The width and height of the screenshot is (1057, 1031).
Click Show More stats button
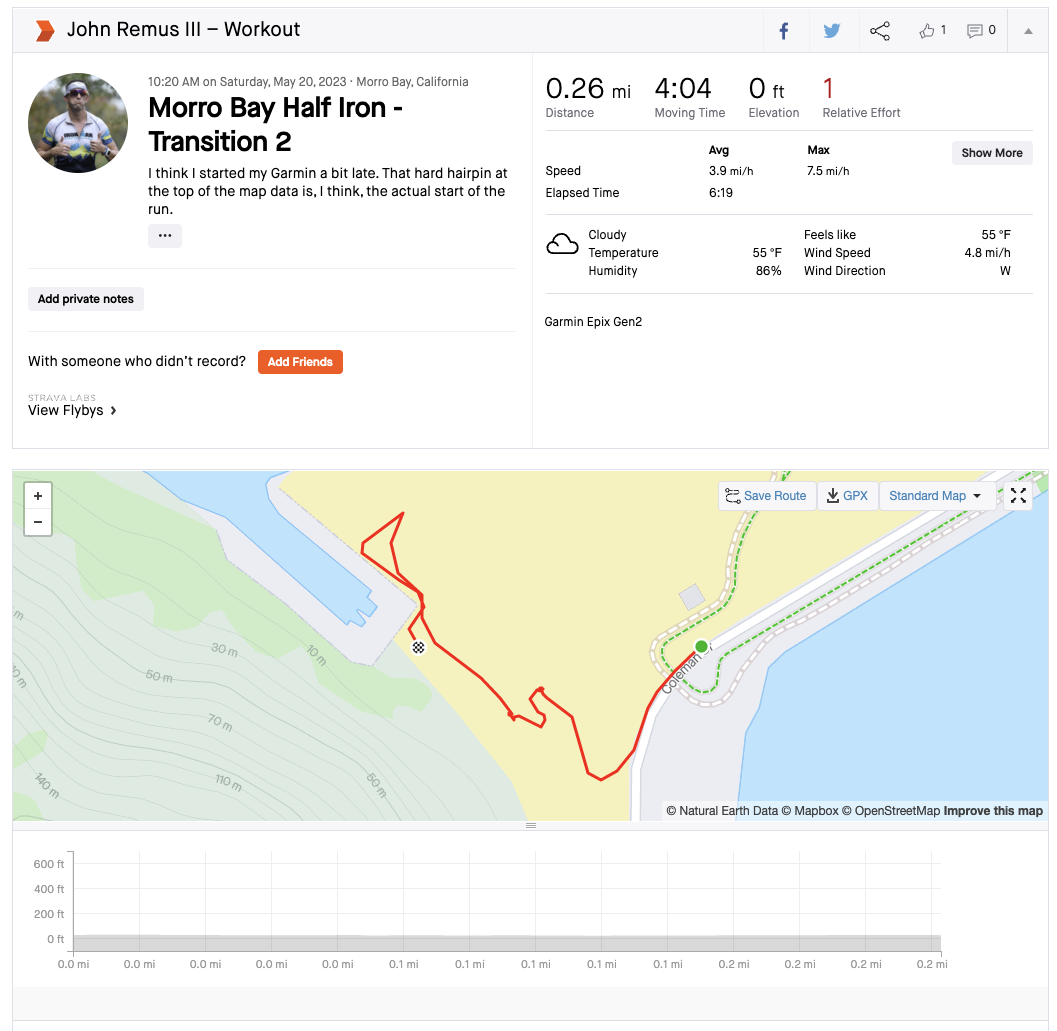click(991, 153)
